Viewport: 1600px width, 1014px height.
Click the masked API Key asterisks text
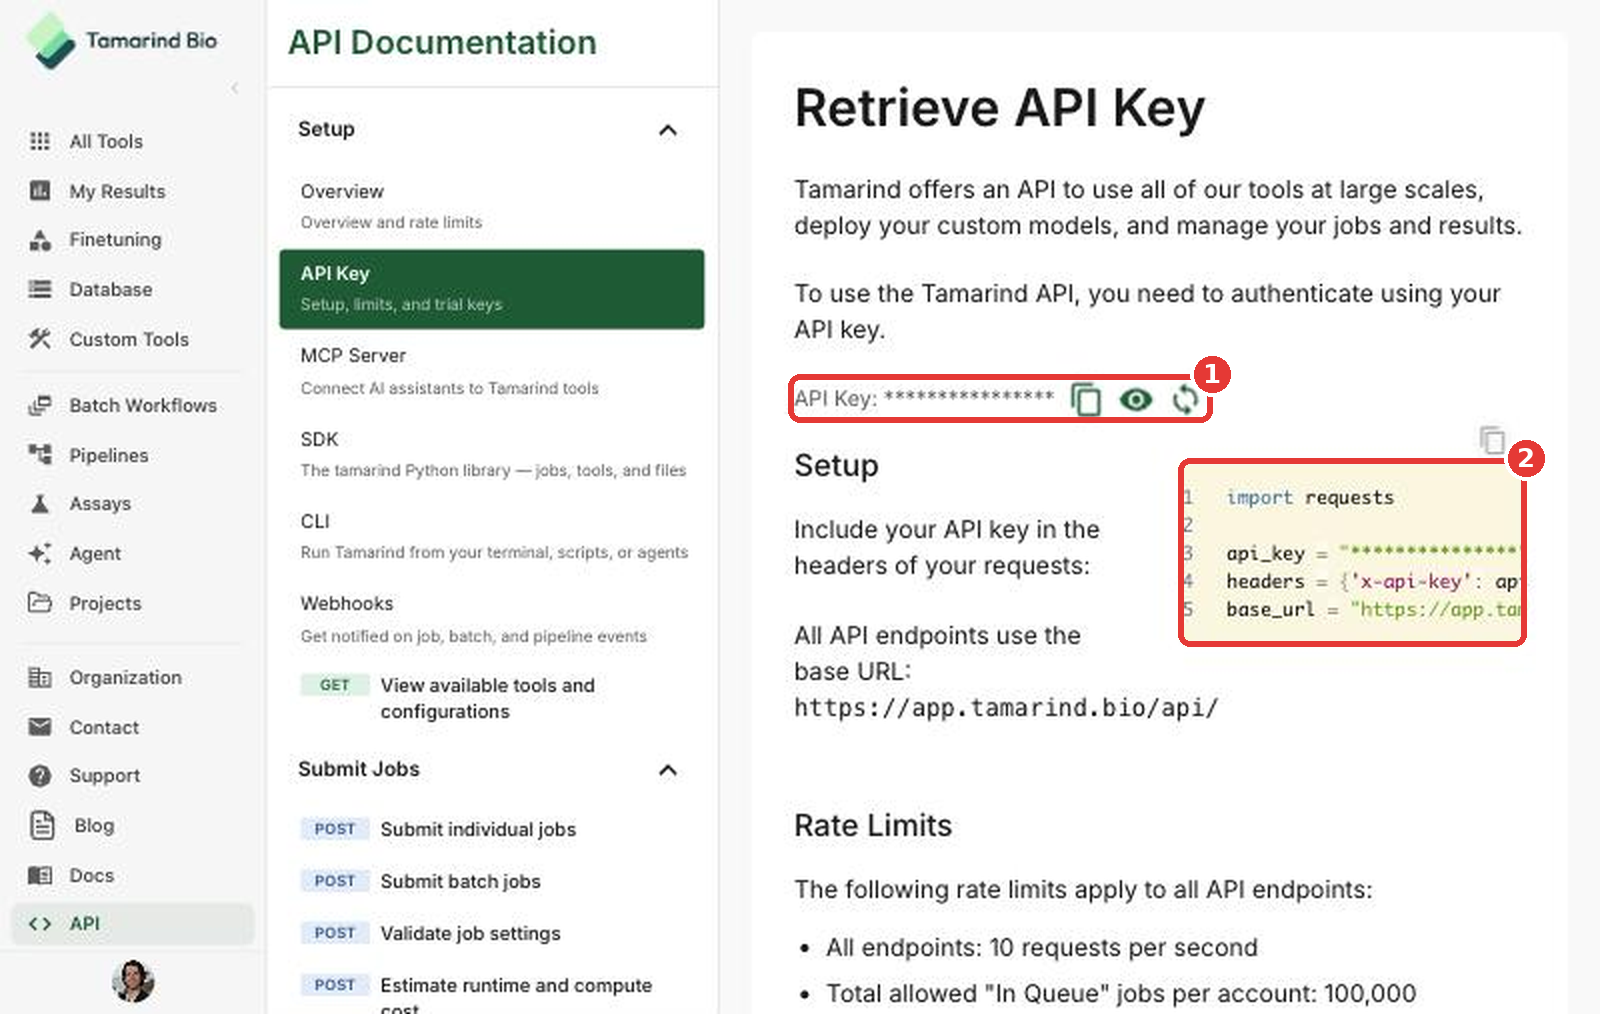click(969, 397)
